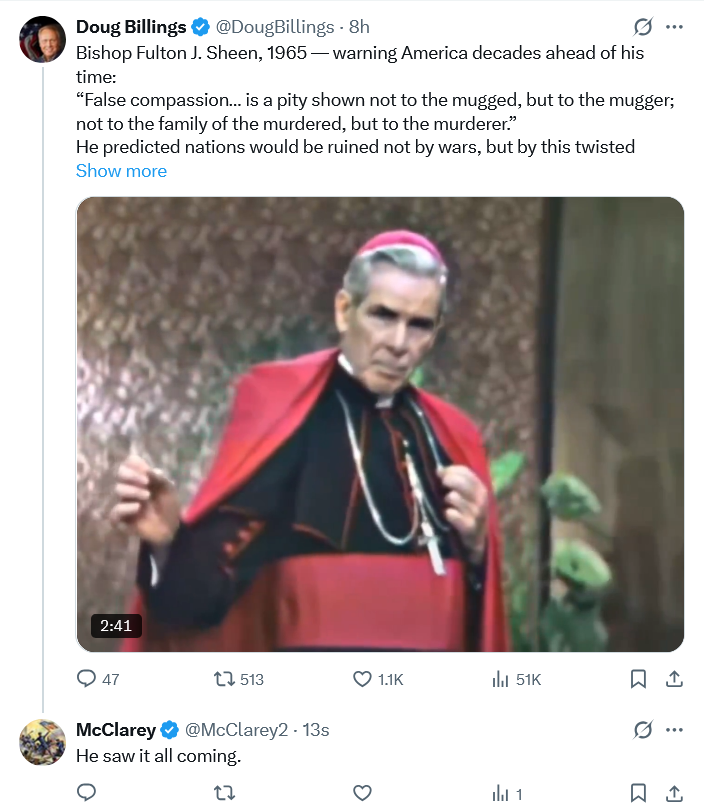704x810 pixels.
Task: Reply to McClarey's comment
Action: tap(88, 794)
